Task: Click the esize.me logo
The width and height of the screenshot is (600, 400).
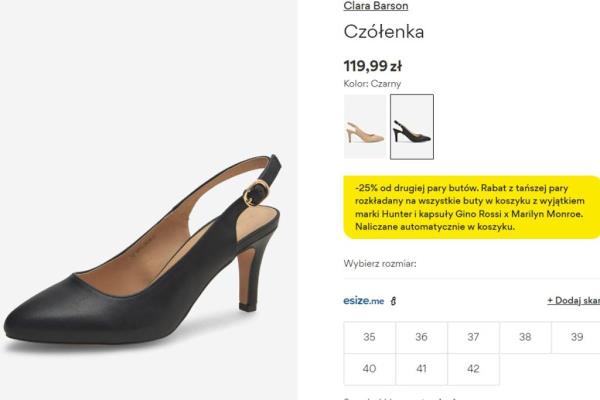Action: click(x=363, y=300)
